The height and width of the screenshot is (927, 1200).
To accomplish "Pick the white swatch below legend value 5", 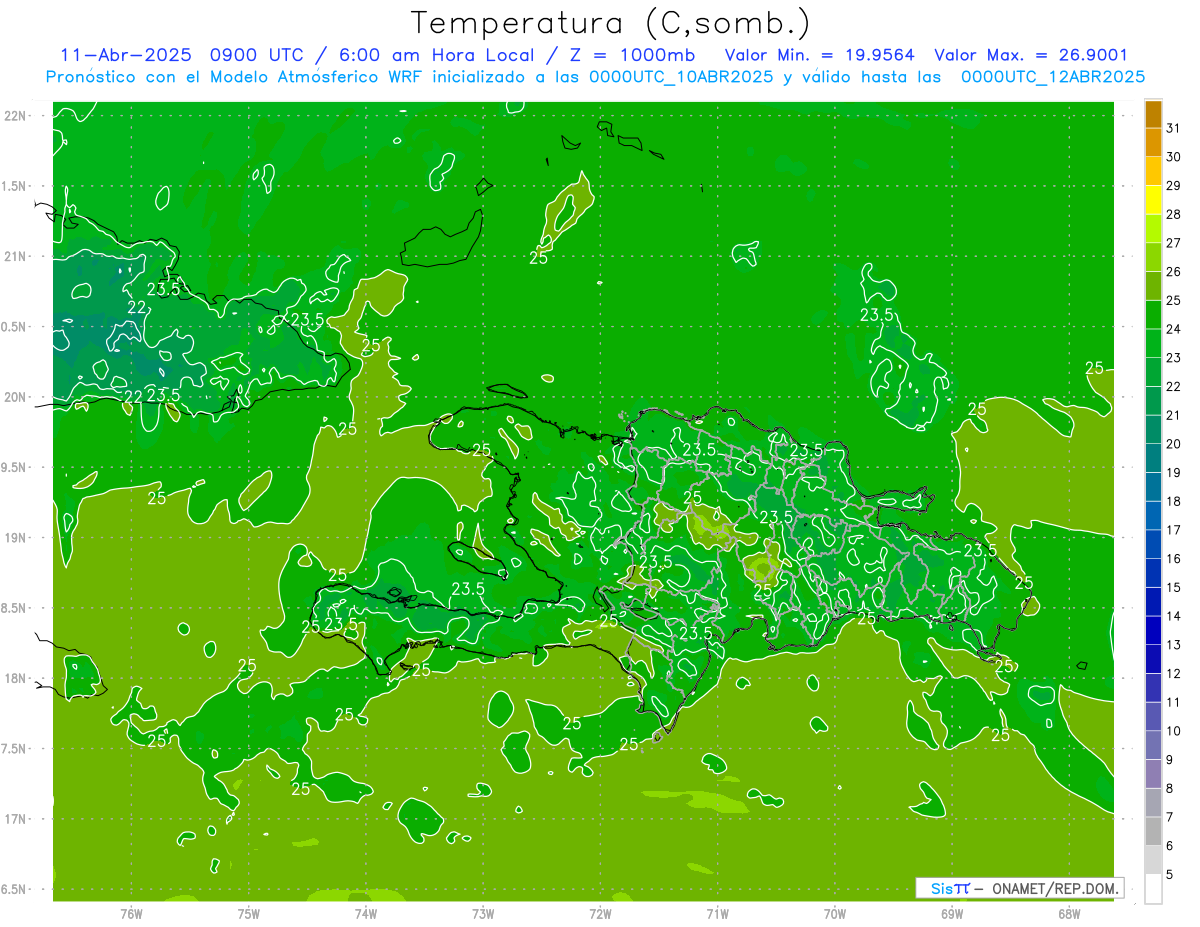I will pos(1153,889).
